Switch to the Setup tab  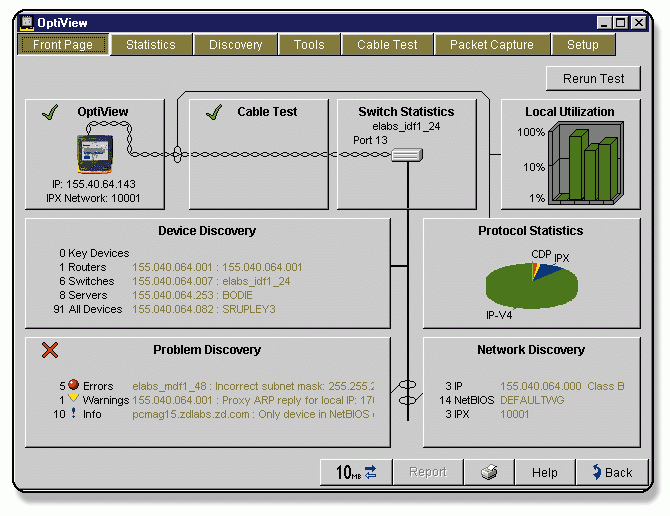click(583, 45)
